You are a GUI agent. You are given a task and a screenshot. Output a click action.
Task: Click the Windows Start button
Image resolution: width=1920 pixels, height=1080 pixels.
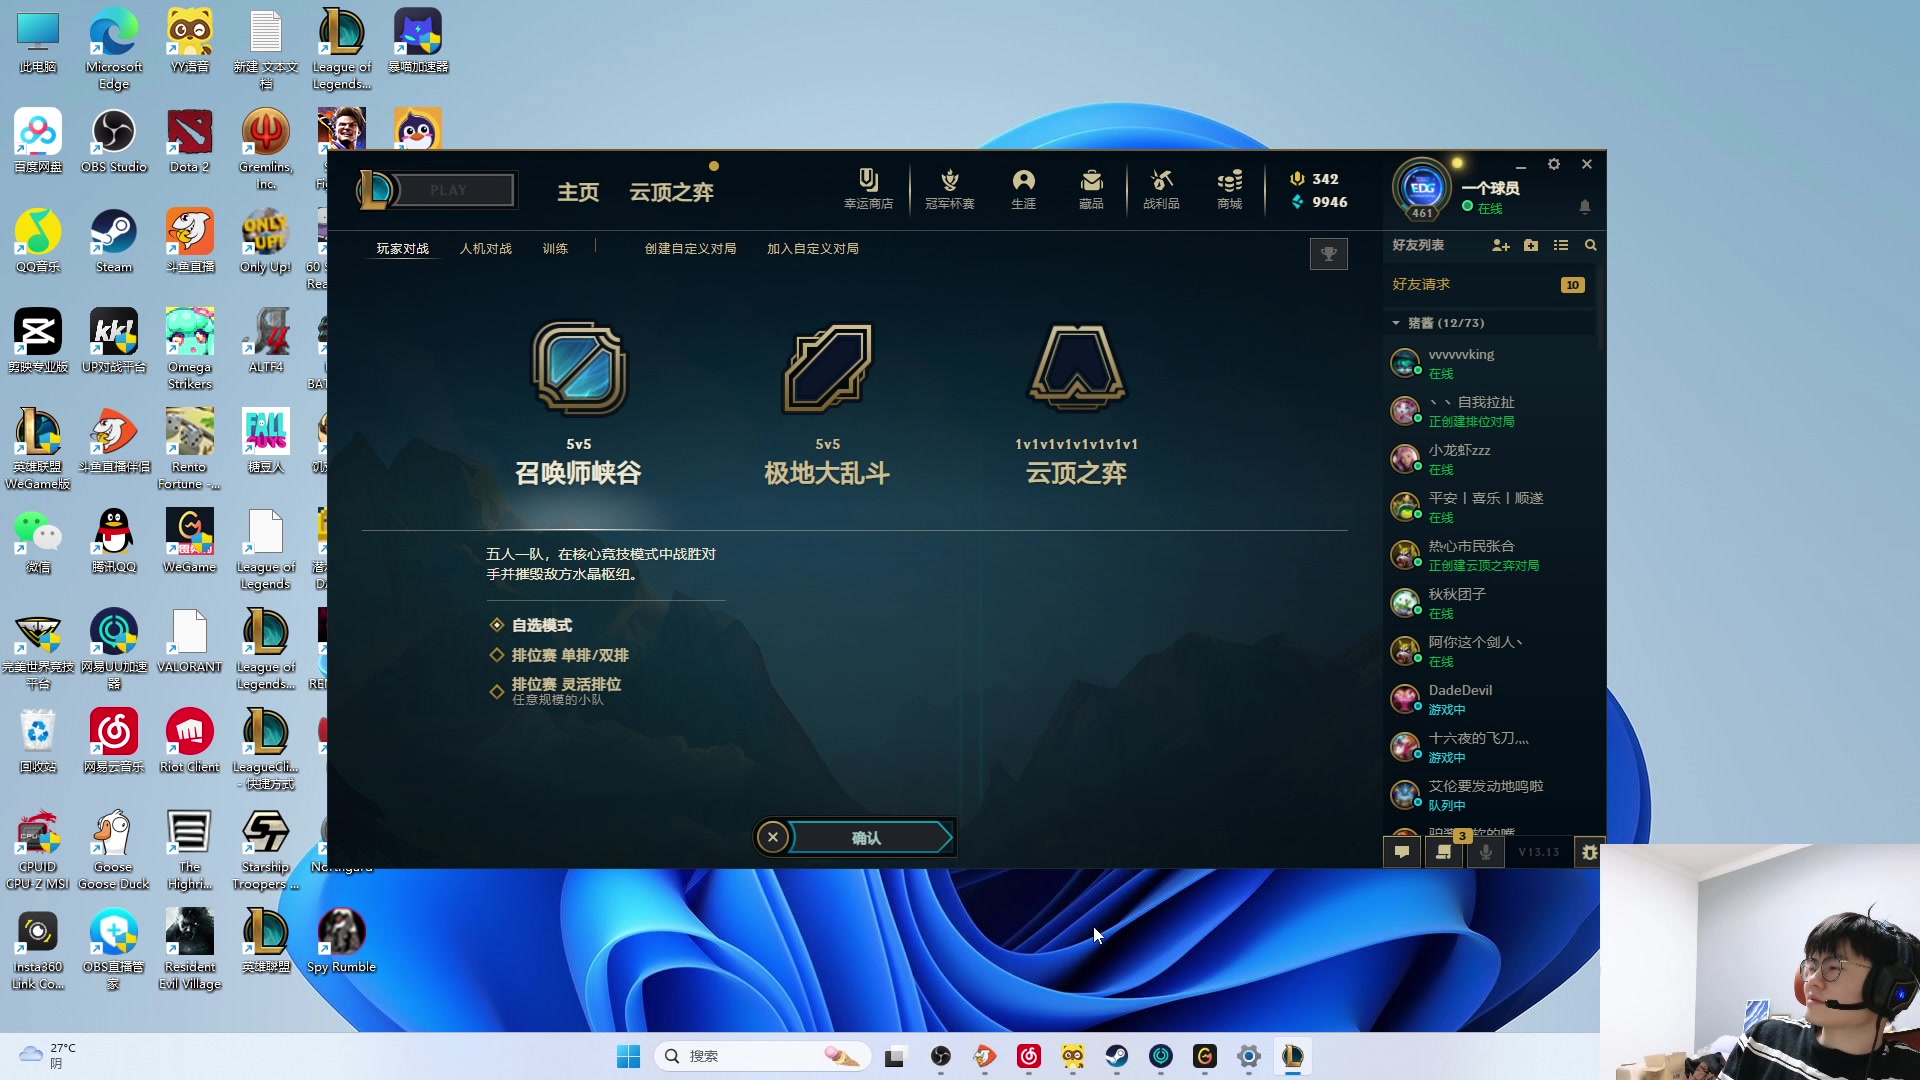tap(628, 1056)
